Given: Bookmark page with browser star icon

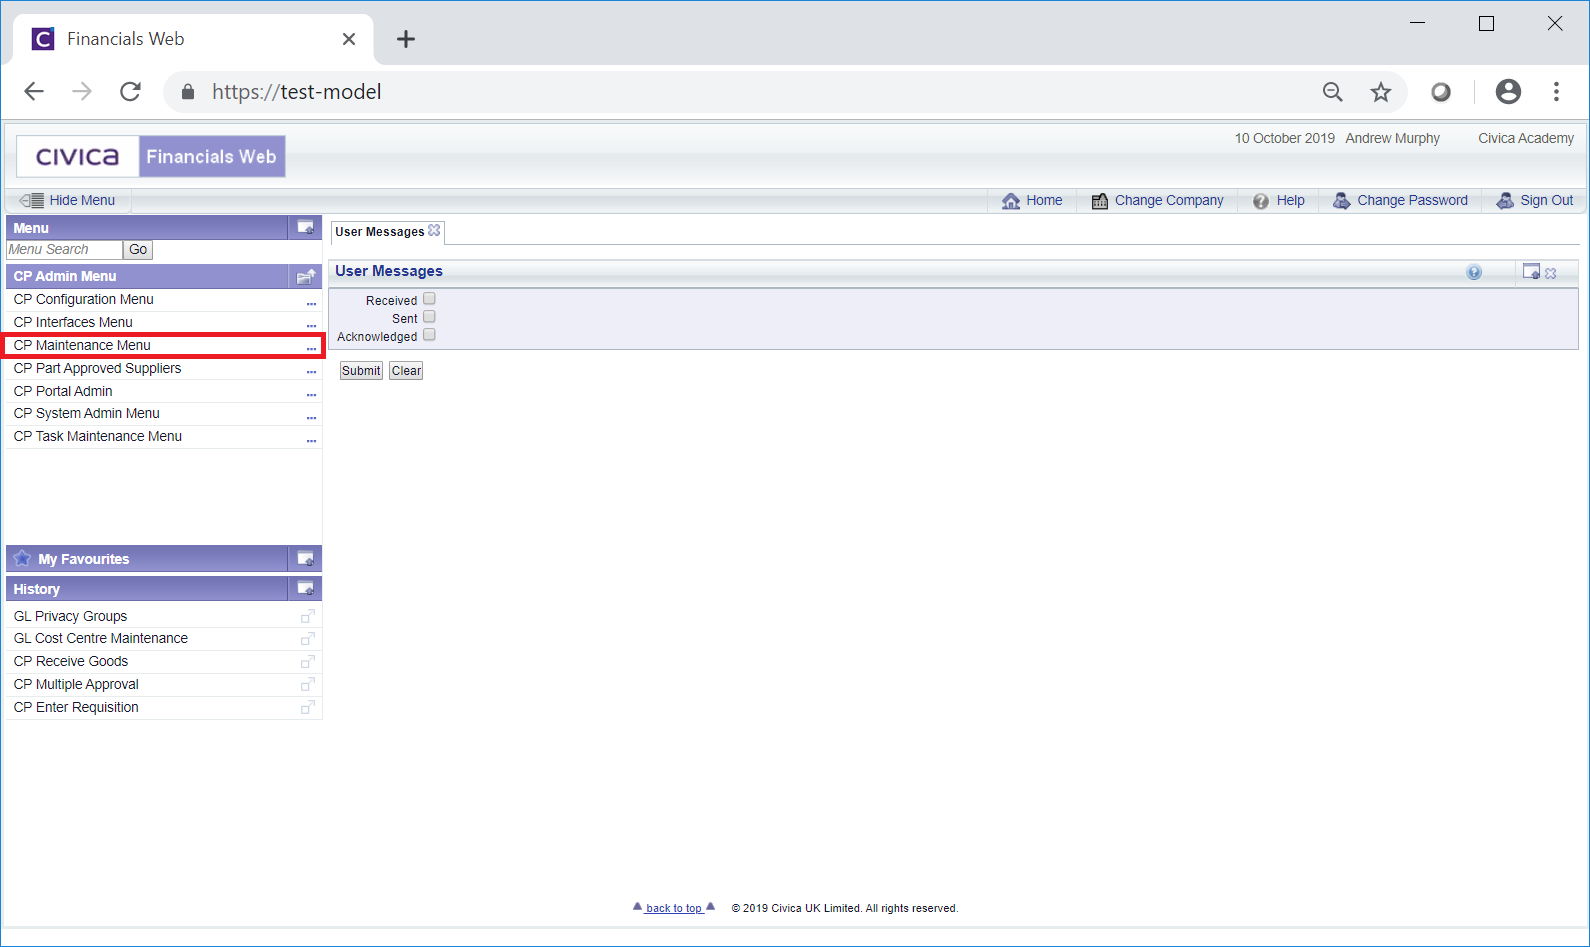Looking at the screenshot, I should (1381, 92).
